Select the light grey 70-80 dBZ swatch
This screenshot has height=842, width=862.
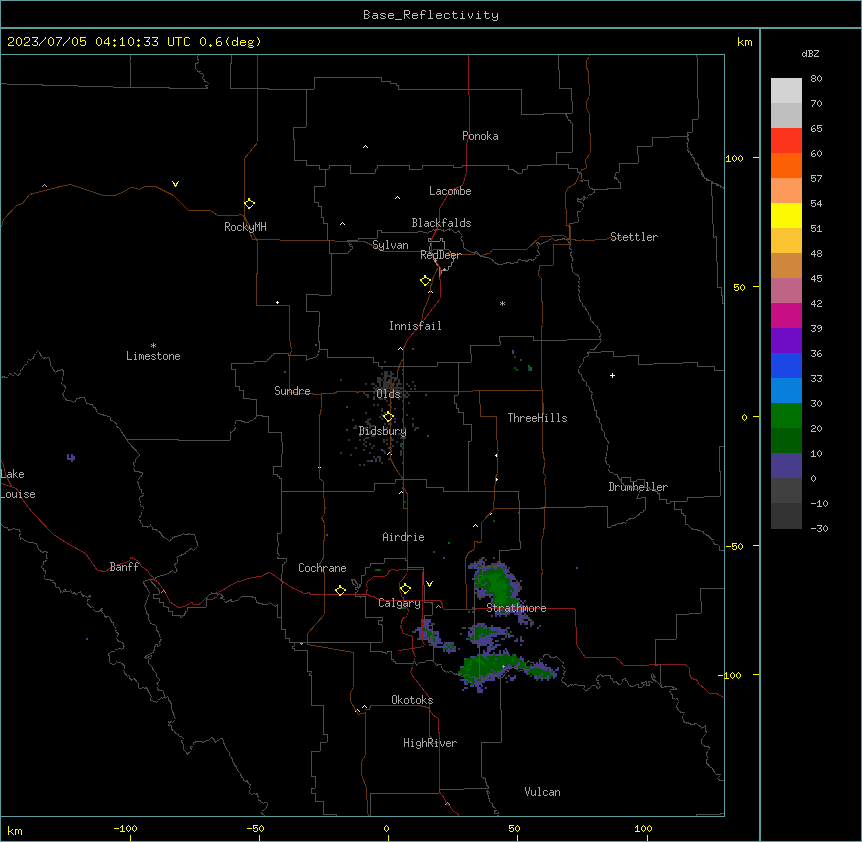point(786,91)
